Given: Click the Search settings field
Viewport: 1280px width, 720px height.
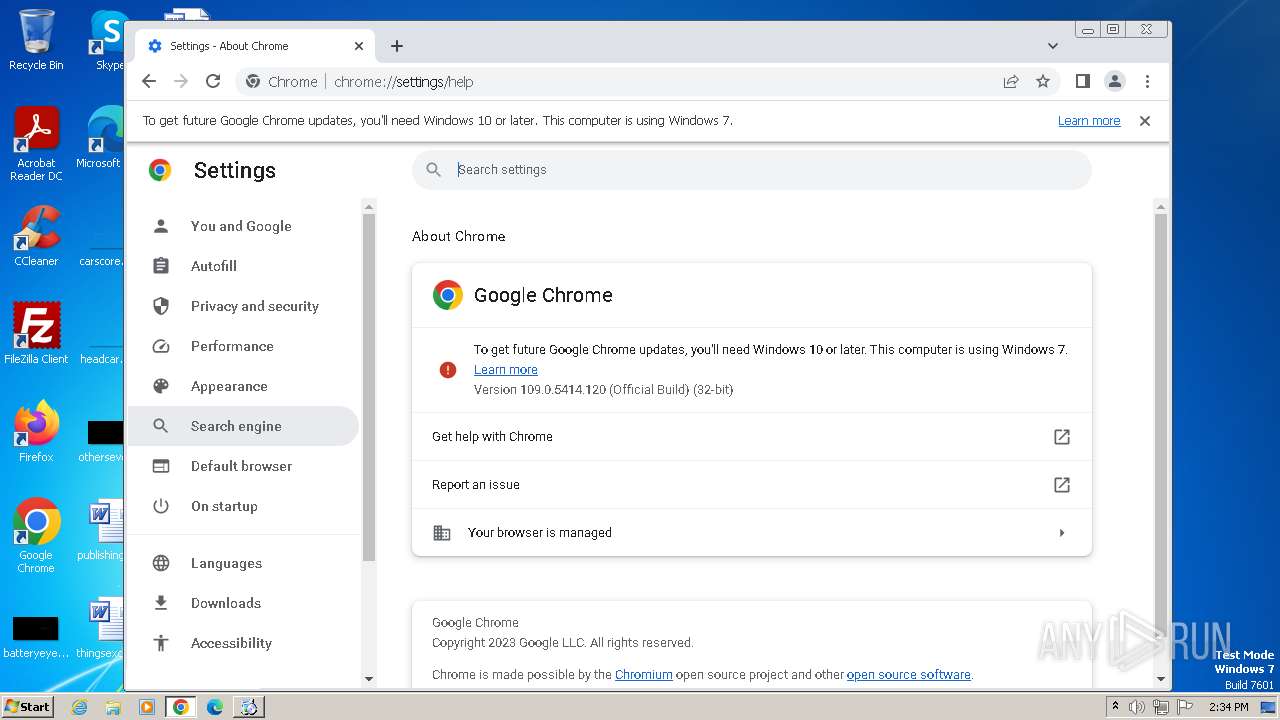Looking at the screenshot, I should 752,170.
